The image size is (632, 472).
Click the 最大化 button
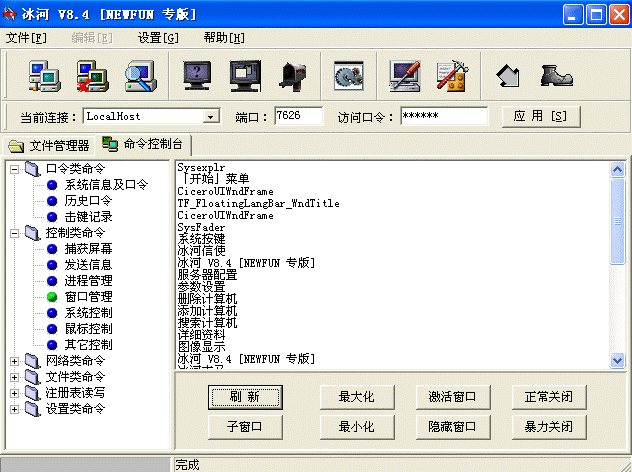coord(357,397)
